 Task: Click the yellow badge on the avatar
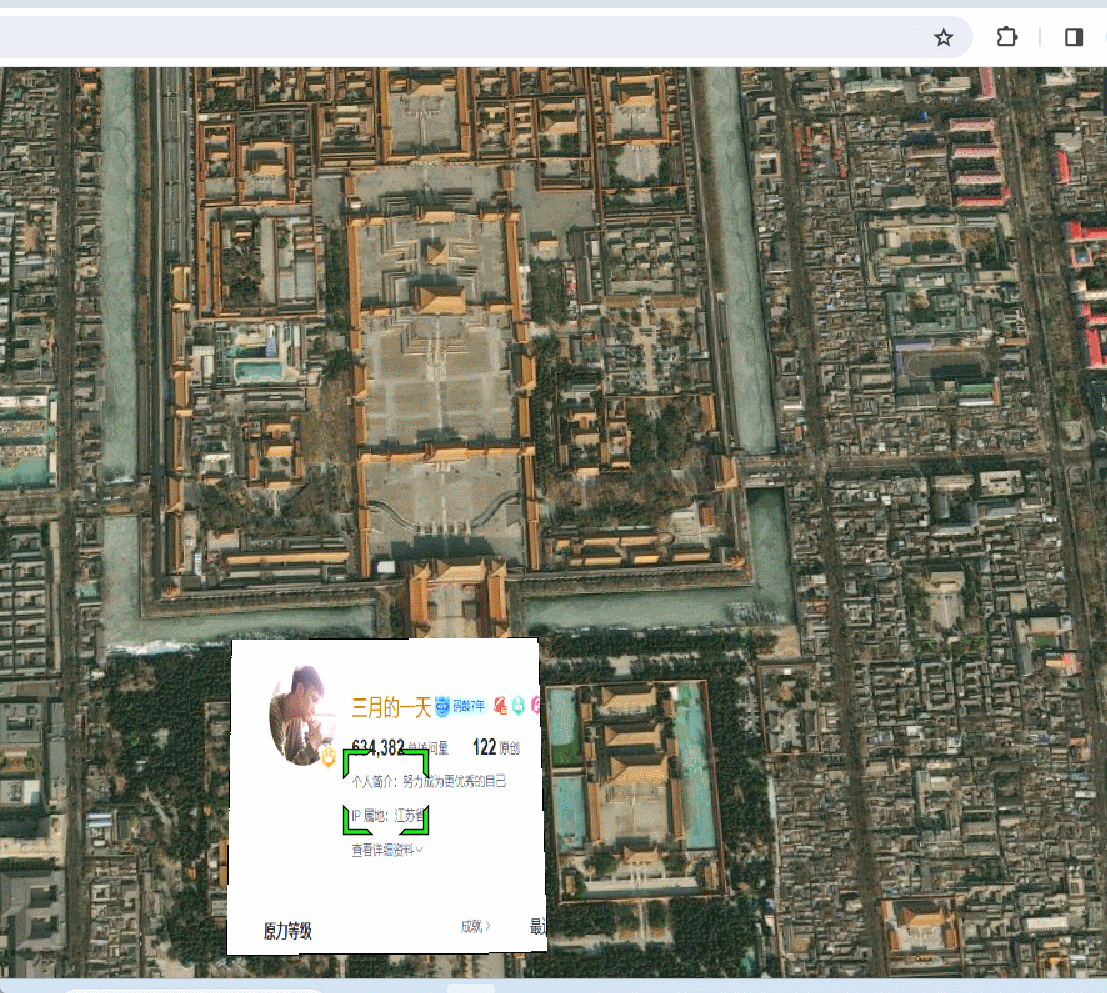[328, 757]
